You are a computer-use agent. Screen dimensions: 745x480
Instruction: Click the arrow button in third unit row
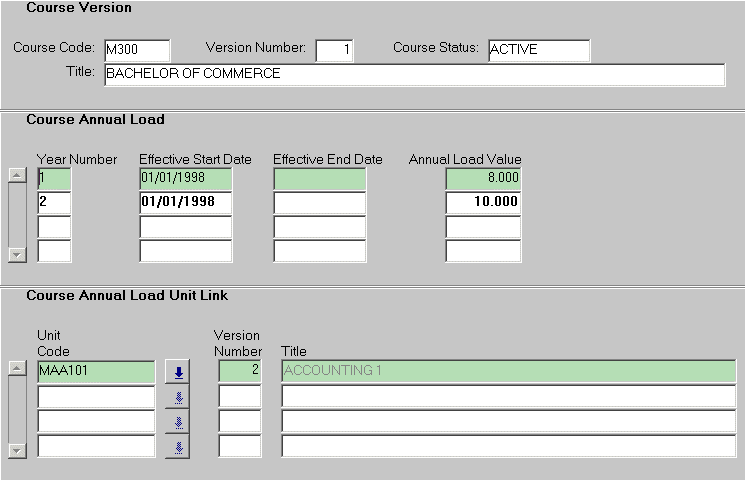click(177, 422)
